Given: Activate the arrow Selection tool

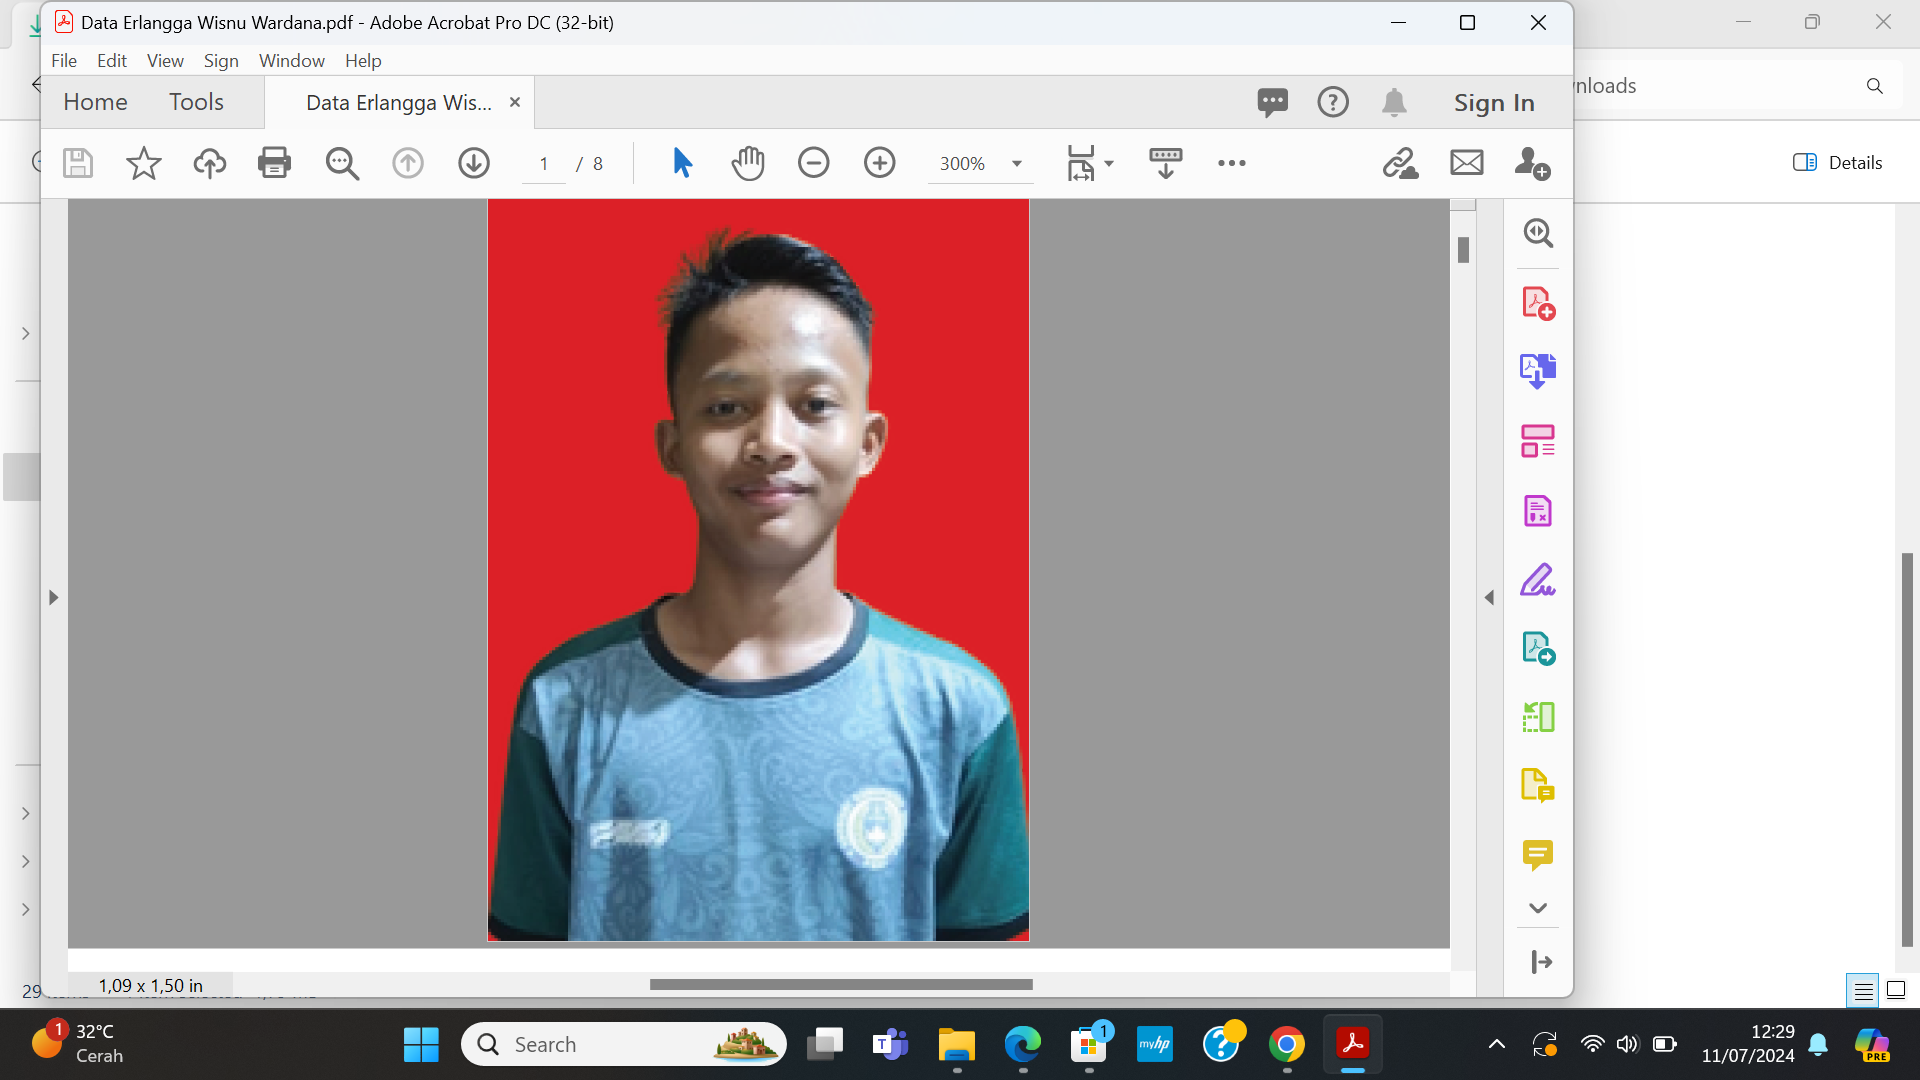Looking at the screenshot, I should tap(682, 163).
